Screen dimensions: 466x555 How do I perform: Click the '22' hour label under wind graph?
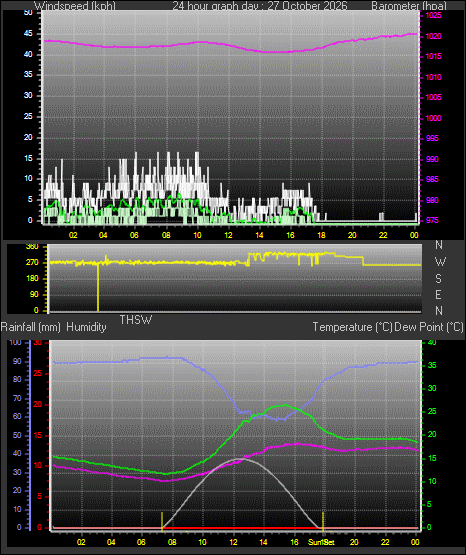click(x=383, y=235)
